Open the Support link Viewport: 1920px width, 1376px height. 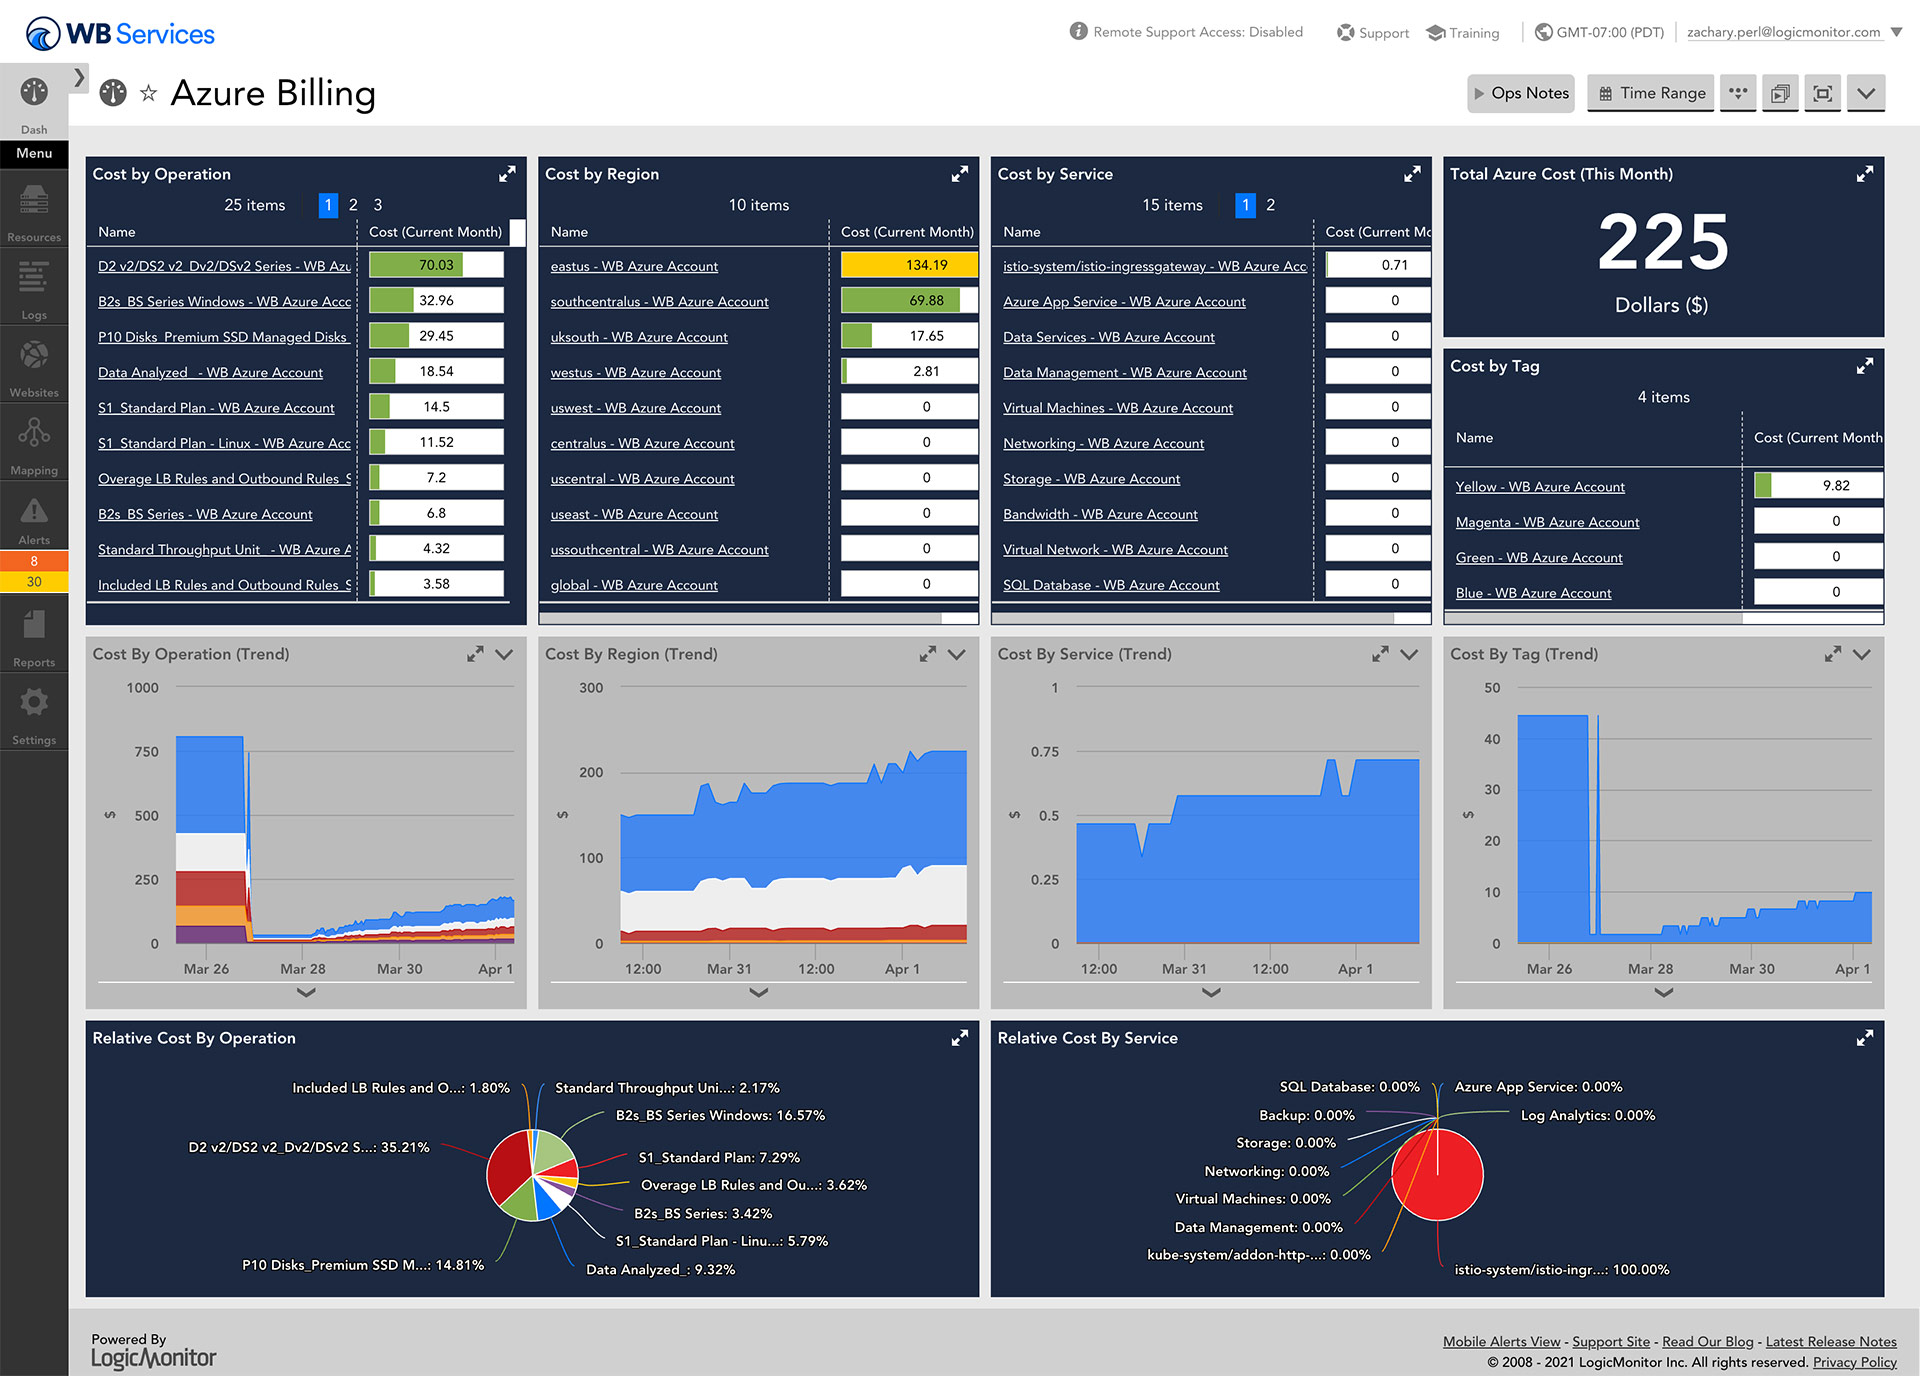point(1373,32)
